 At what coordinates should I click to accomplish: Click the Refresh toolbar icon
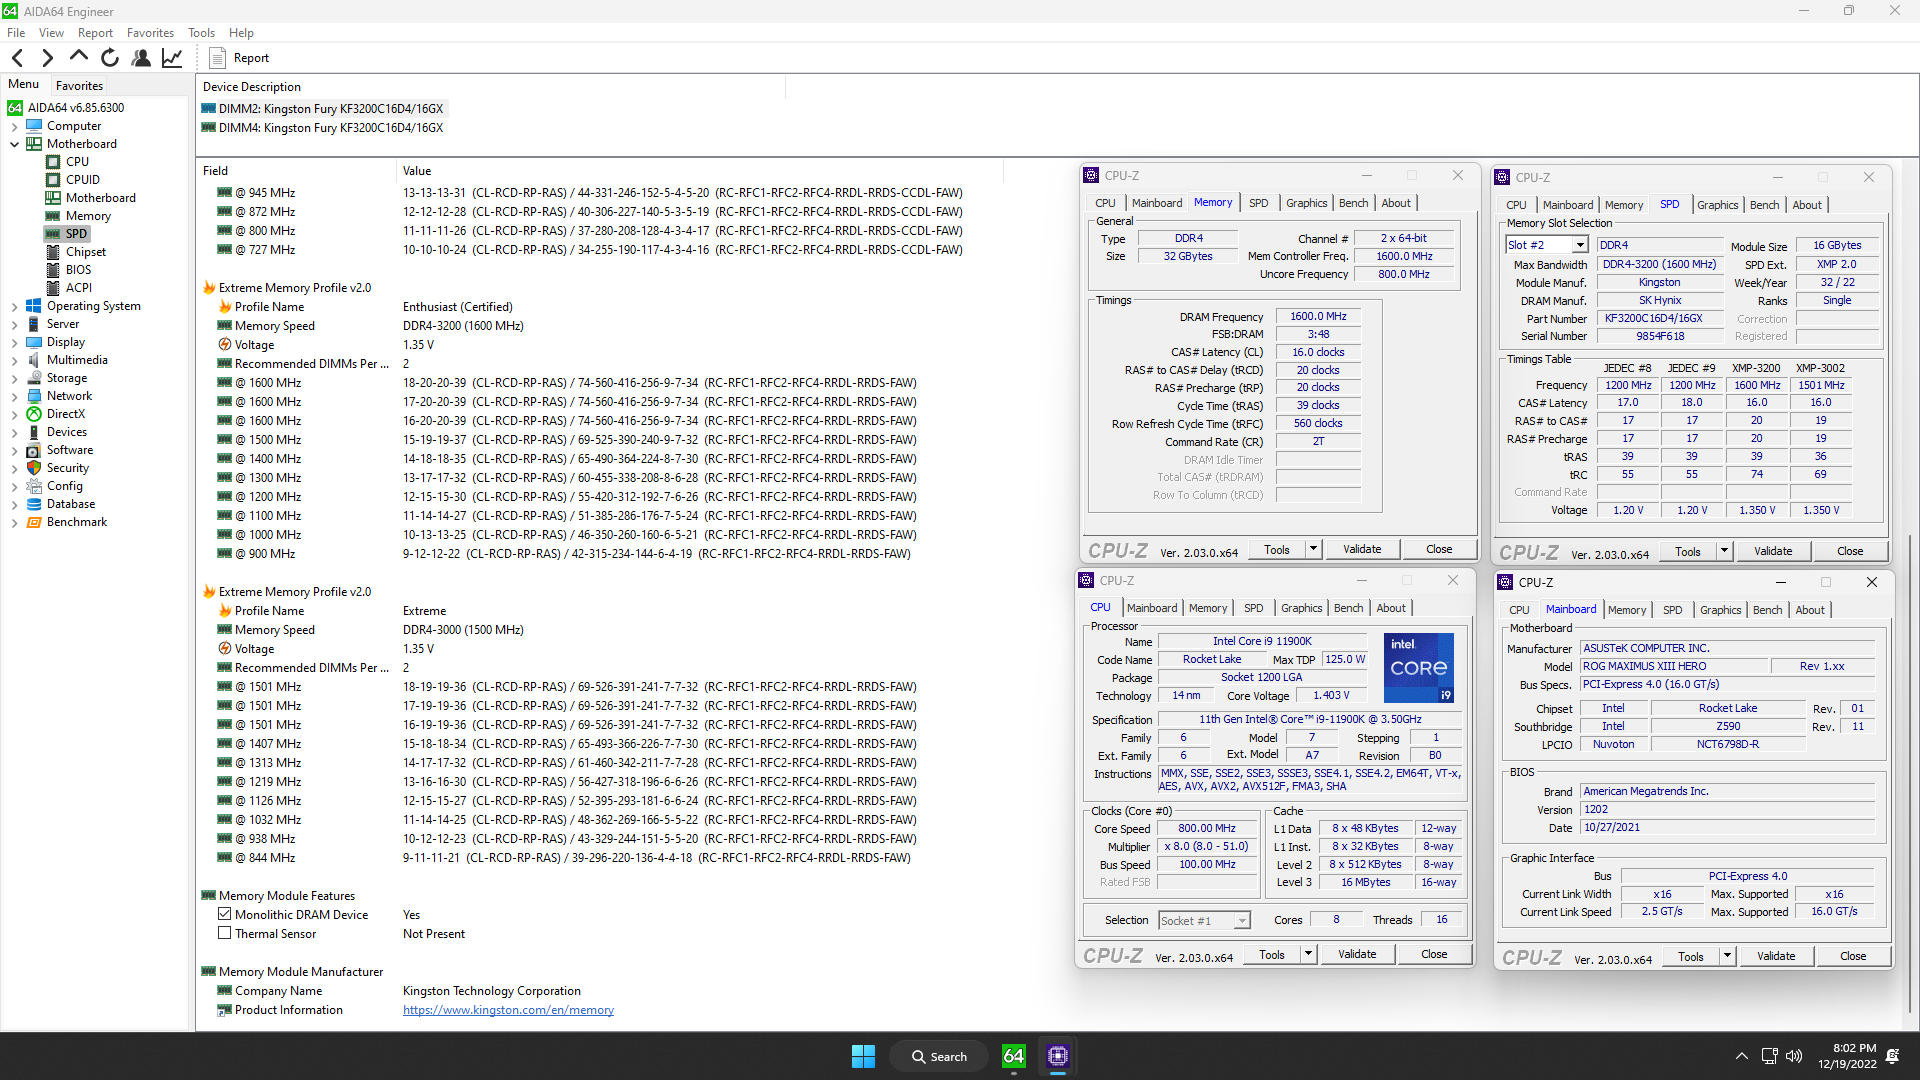[110, 58]
